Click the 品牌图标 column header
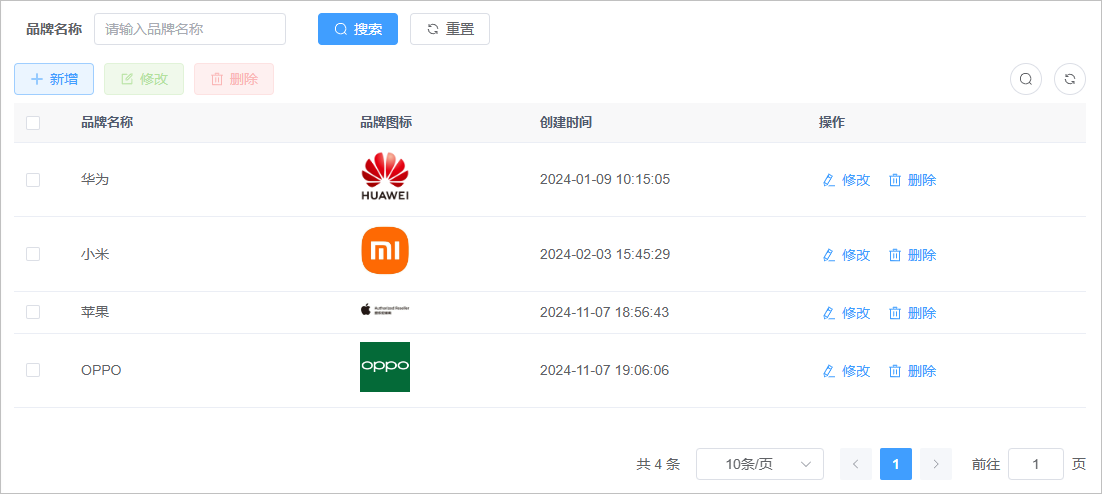This screenshot has width=1102, height=494. [x=386, y=122]
